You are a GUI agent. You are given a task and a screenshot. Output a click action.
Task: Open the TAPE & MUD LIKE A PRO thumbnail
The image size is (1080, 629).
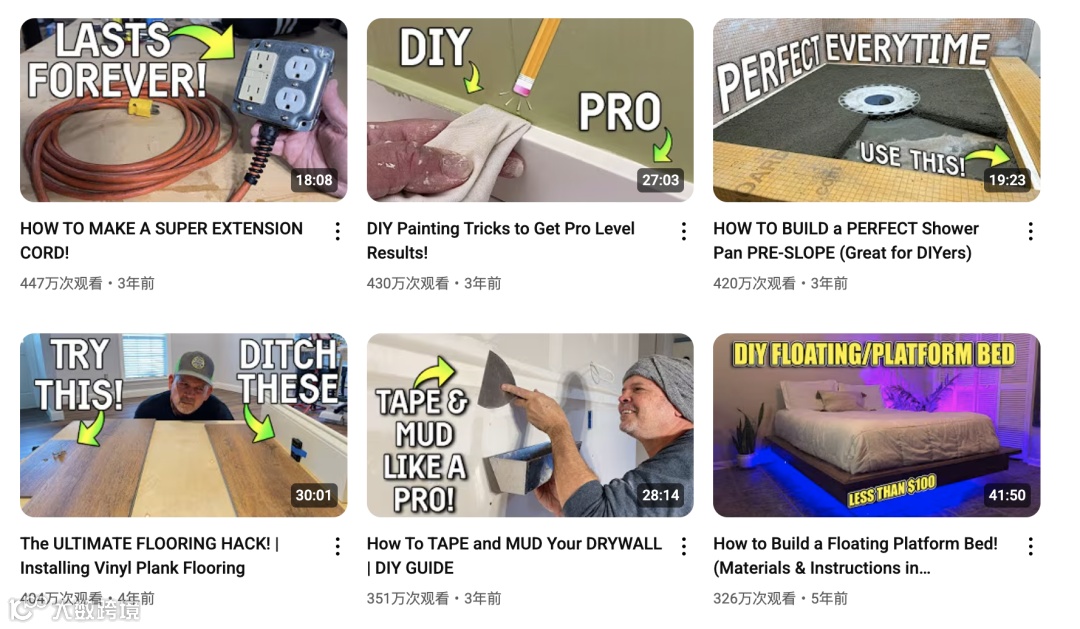[530, 425]
